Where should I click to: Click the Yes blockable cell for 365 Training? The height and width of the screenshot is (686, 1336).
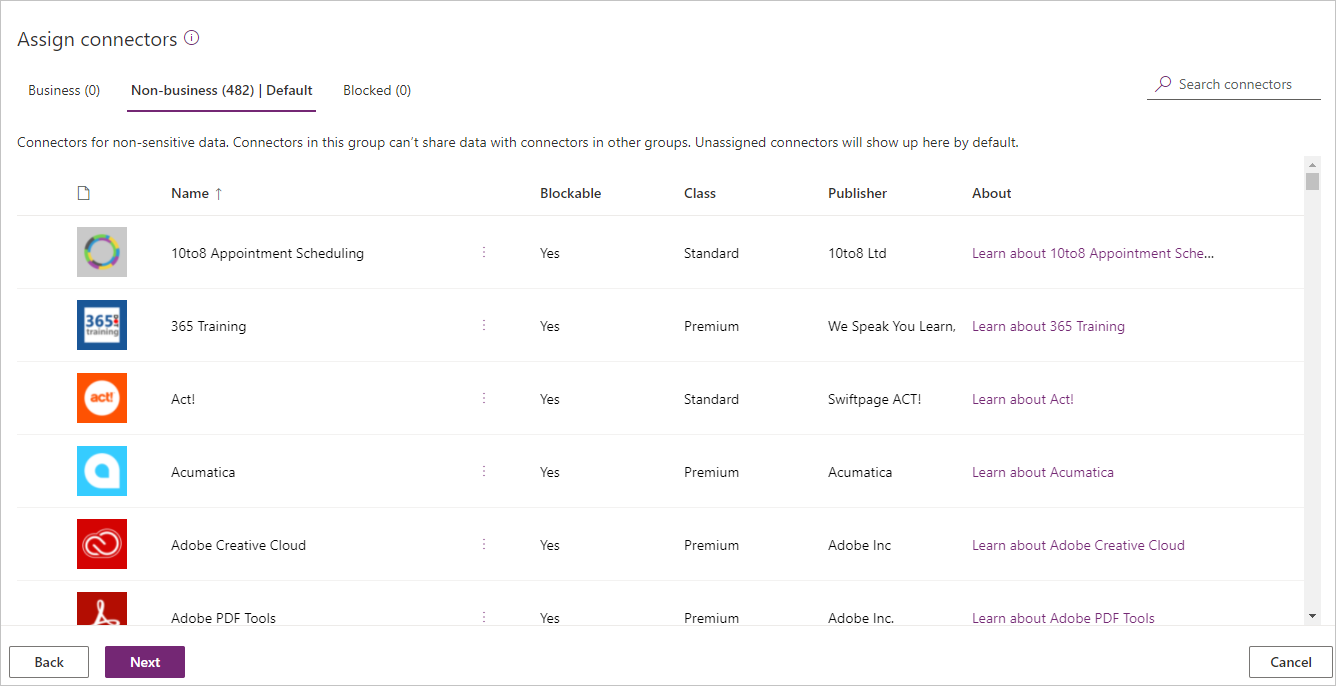(x=550, y=326)
